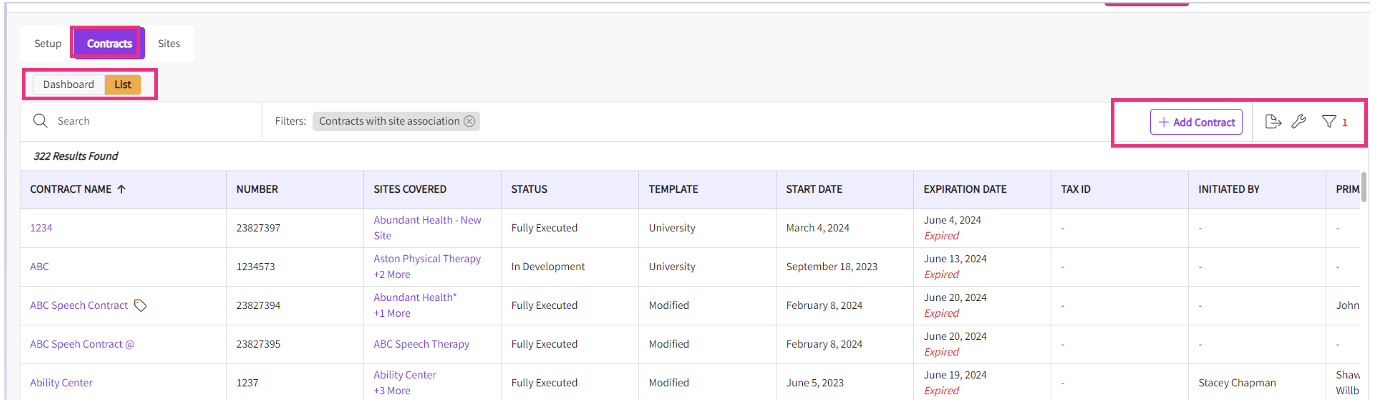This screenshot has width=1378, height=404.
Task: Click the sort arrow on Contract Name
Action: coord(122,189)
